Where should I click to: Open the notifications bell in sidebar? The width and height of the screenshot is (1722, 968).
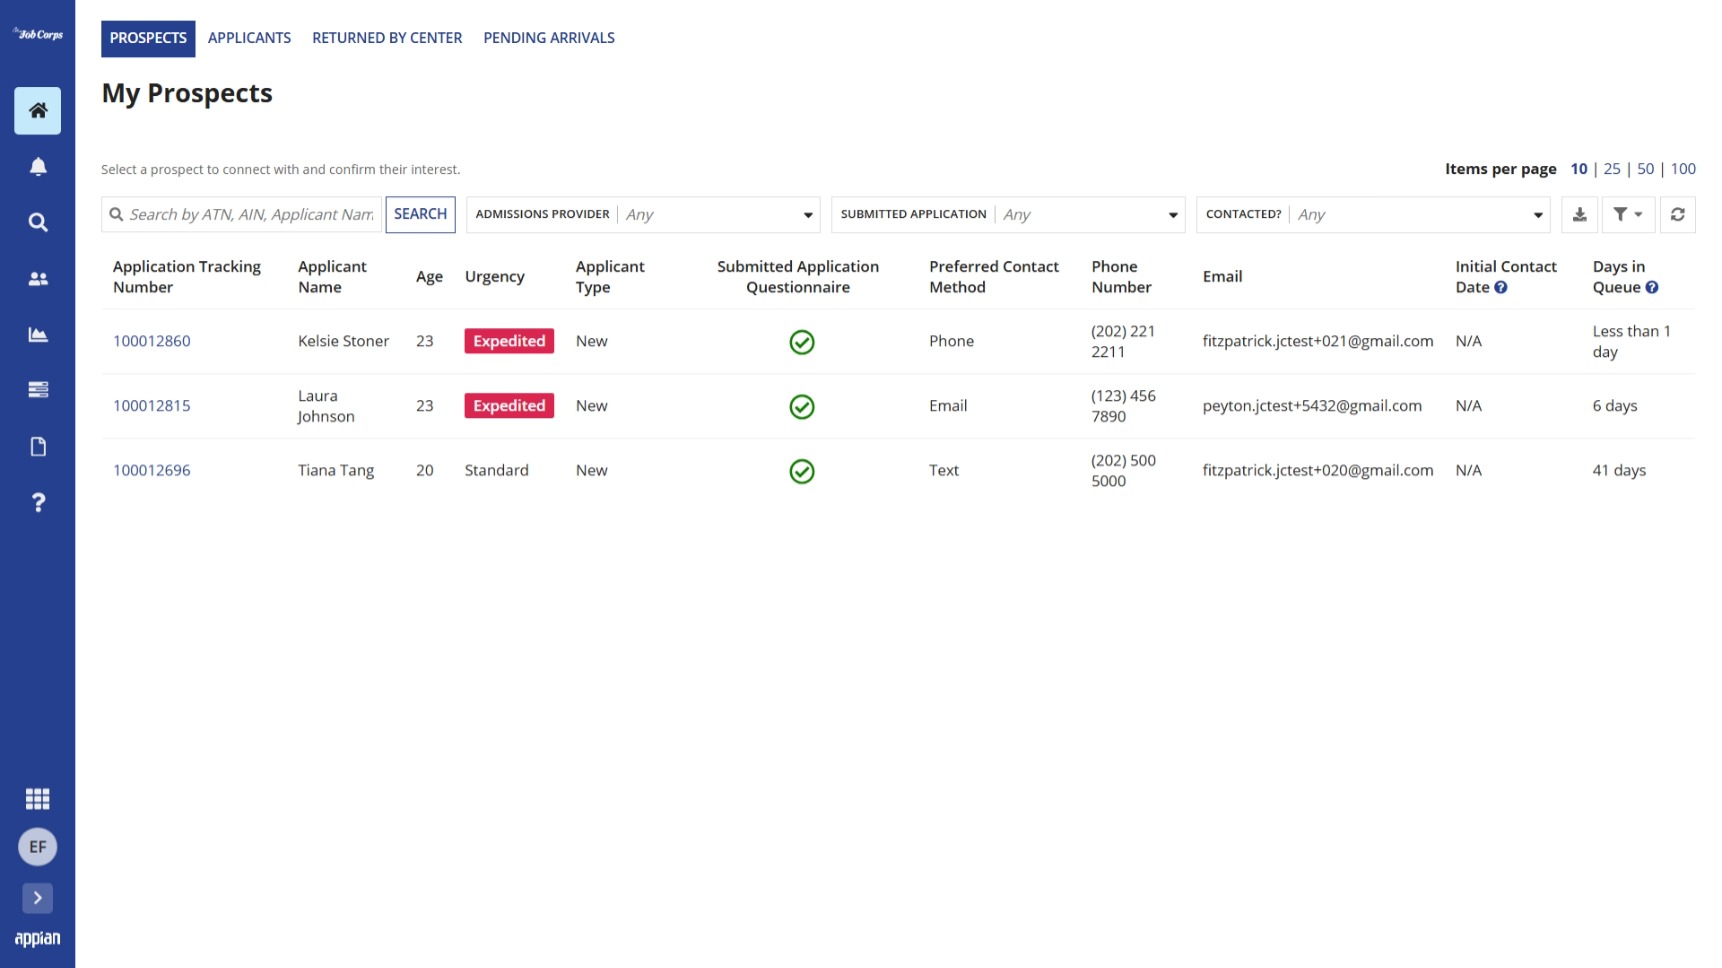click(x=38, y=167)
